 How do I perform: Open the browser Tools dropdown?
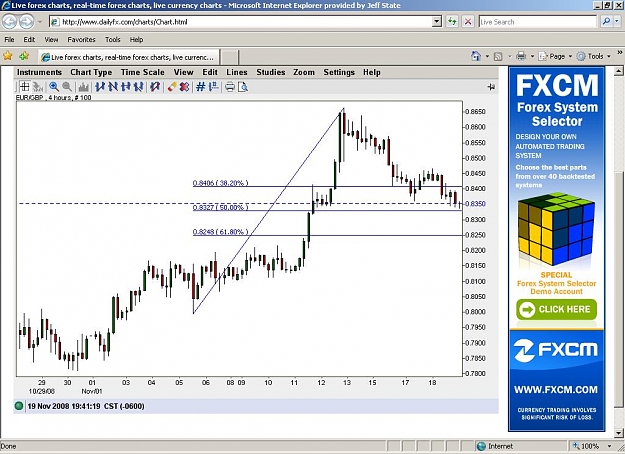pos(594,57)
